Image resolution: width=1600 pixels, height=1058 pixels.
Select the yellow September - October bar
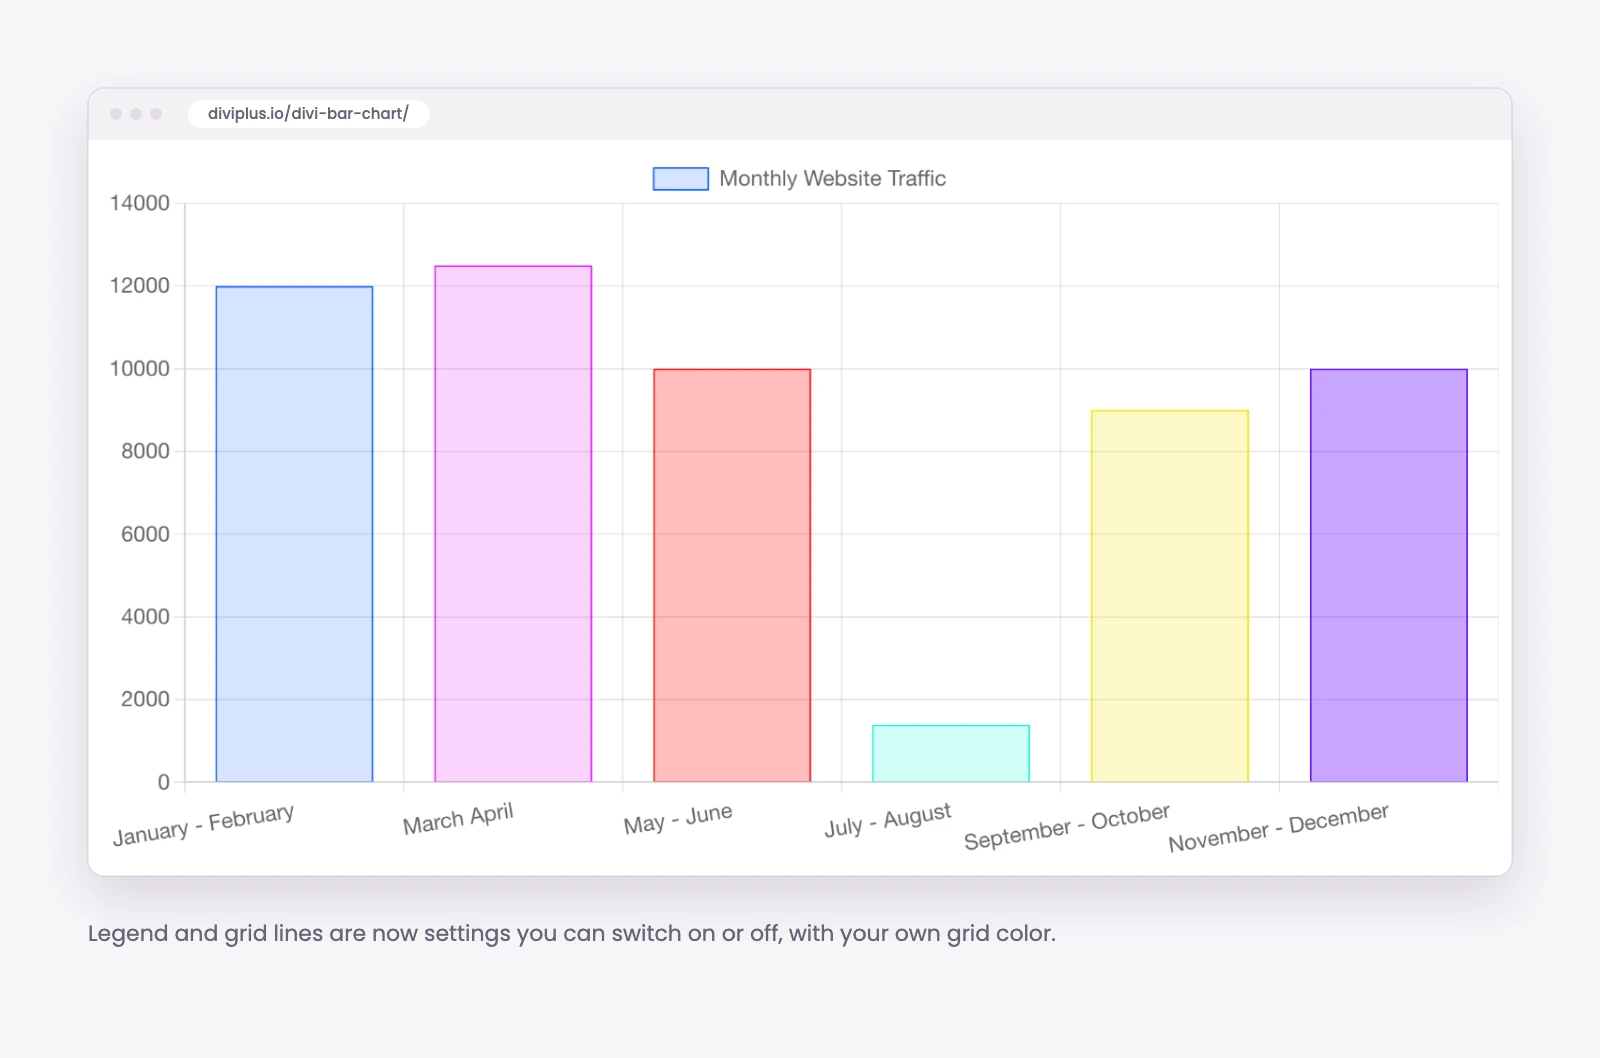pos(1170,596)
